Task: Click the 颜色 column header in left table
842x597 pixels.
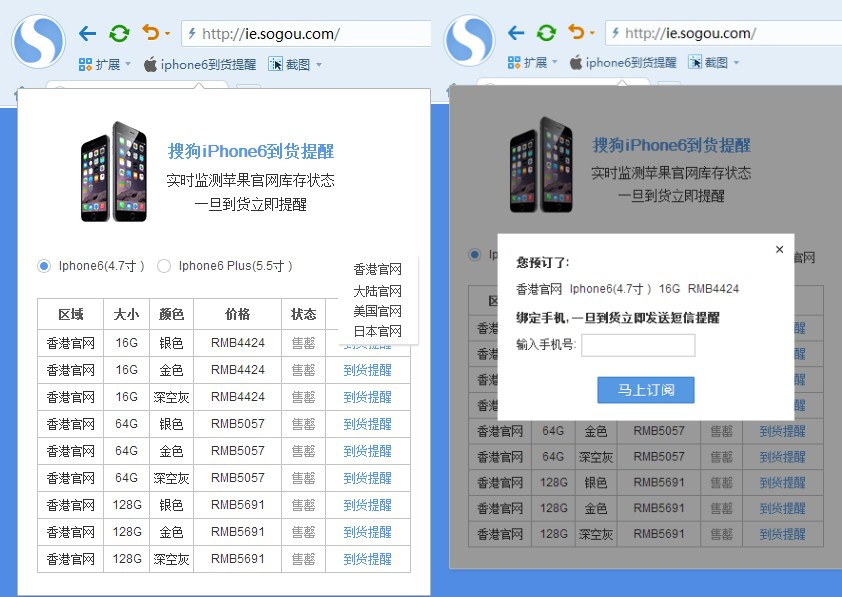Action: click(171, 314)
